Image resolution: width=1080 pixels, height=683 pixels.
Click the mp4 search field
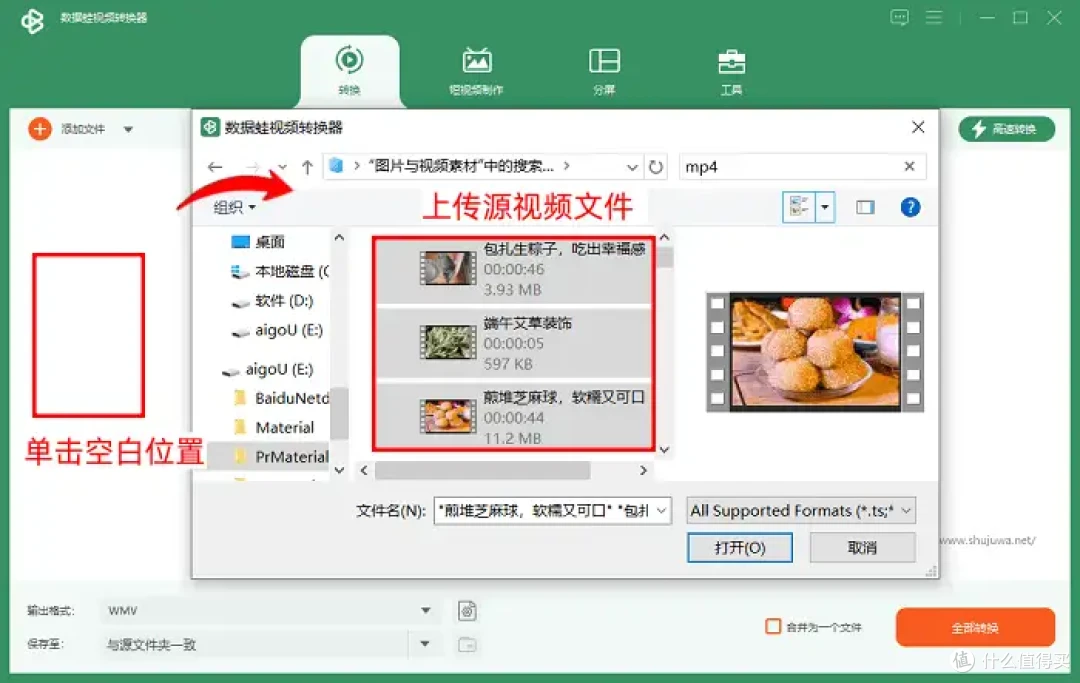point(791,167)
